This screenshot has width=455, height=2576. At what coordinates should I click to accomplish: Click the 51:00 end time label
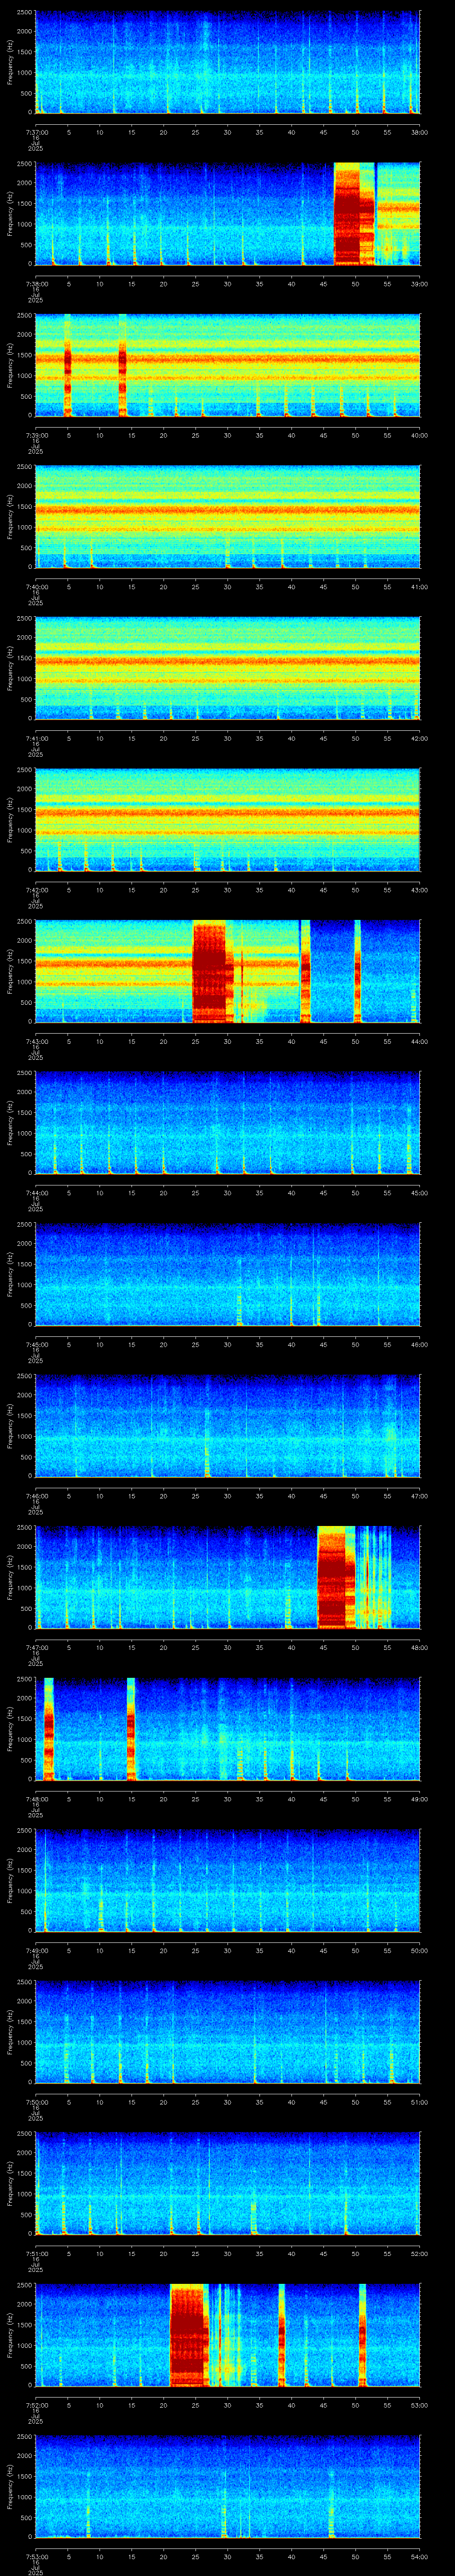(420, 2101)
